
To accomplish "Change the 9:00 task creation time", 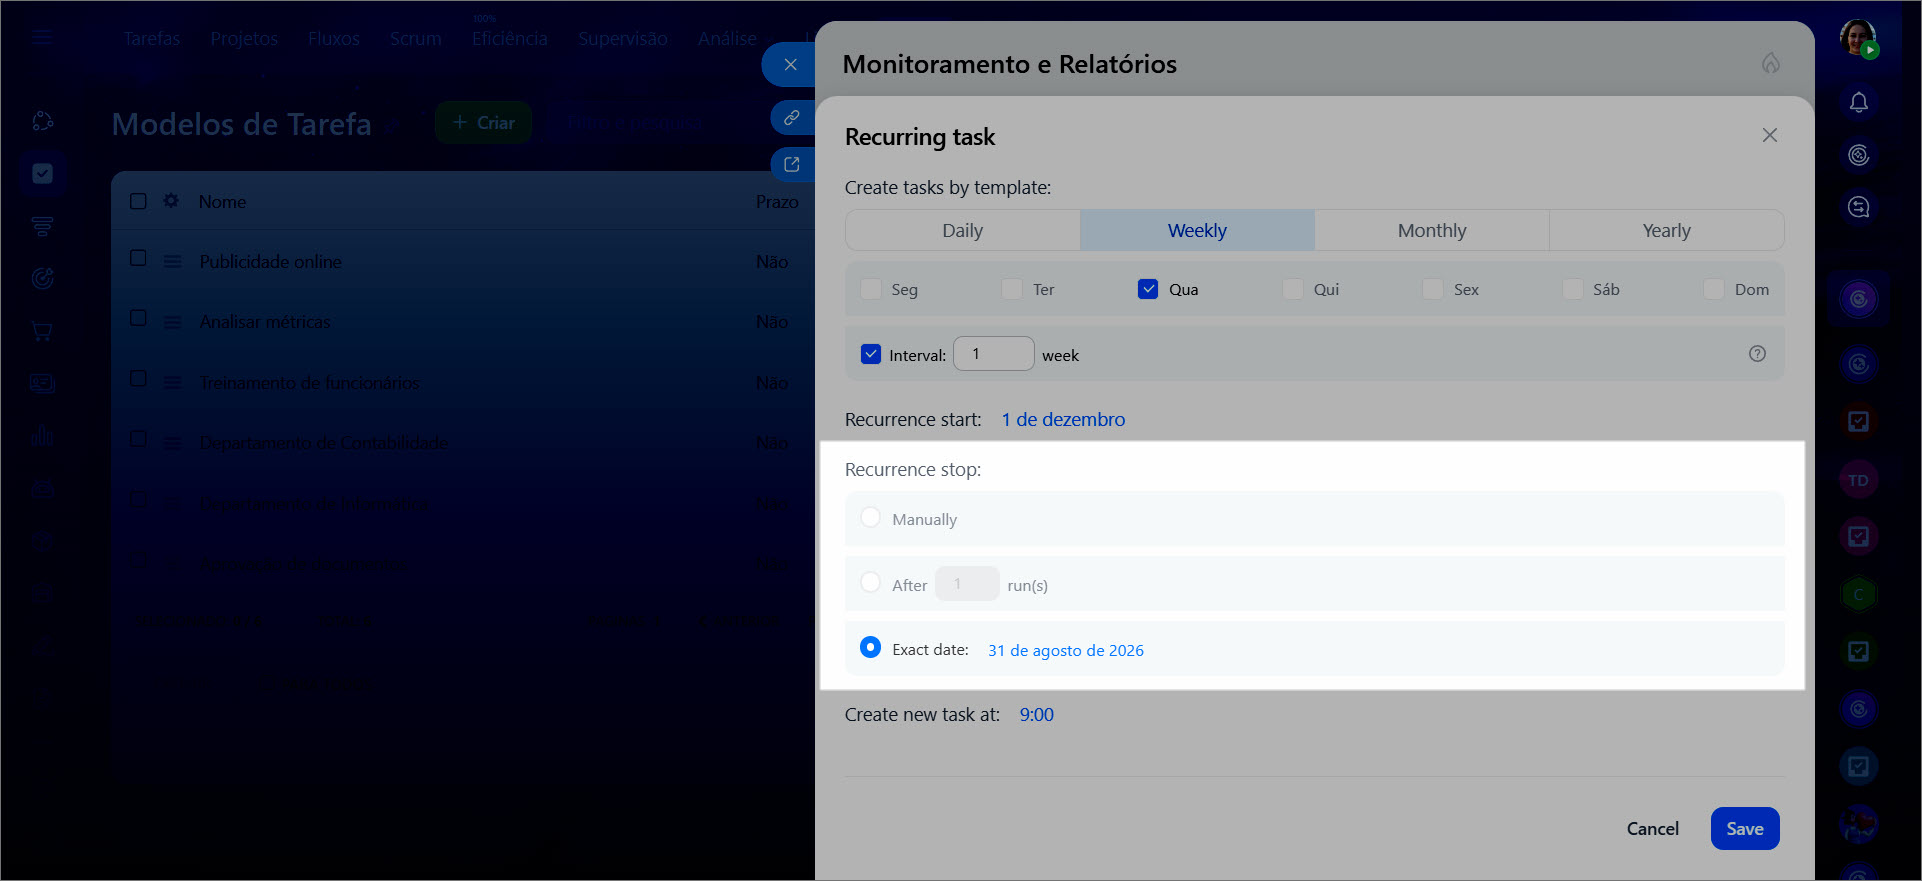I will 1036,715.
